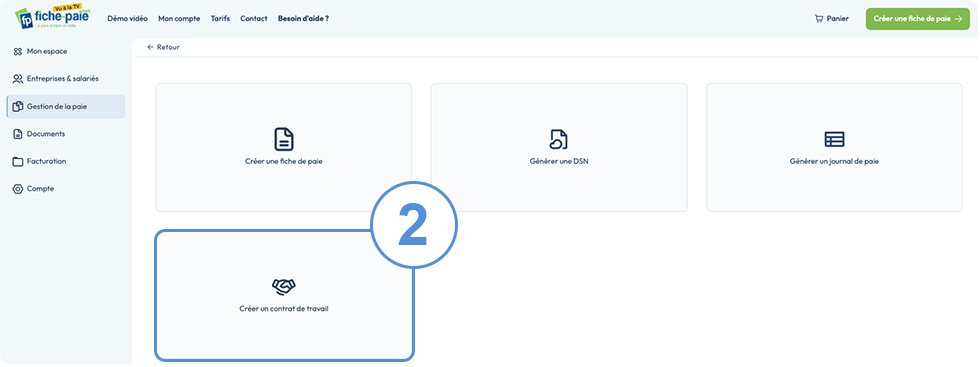Go to the Tarifs page
Viewport: 980px width, 367px height.
221,19
